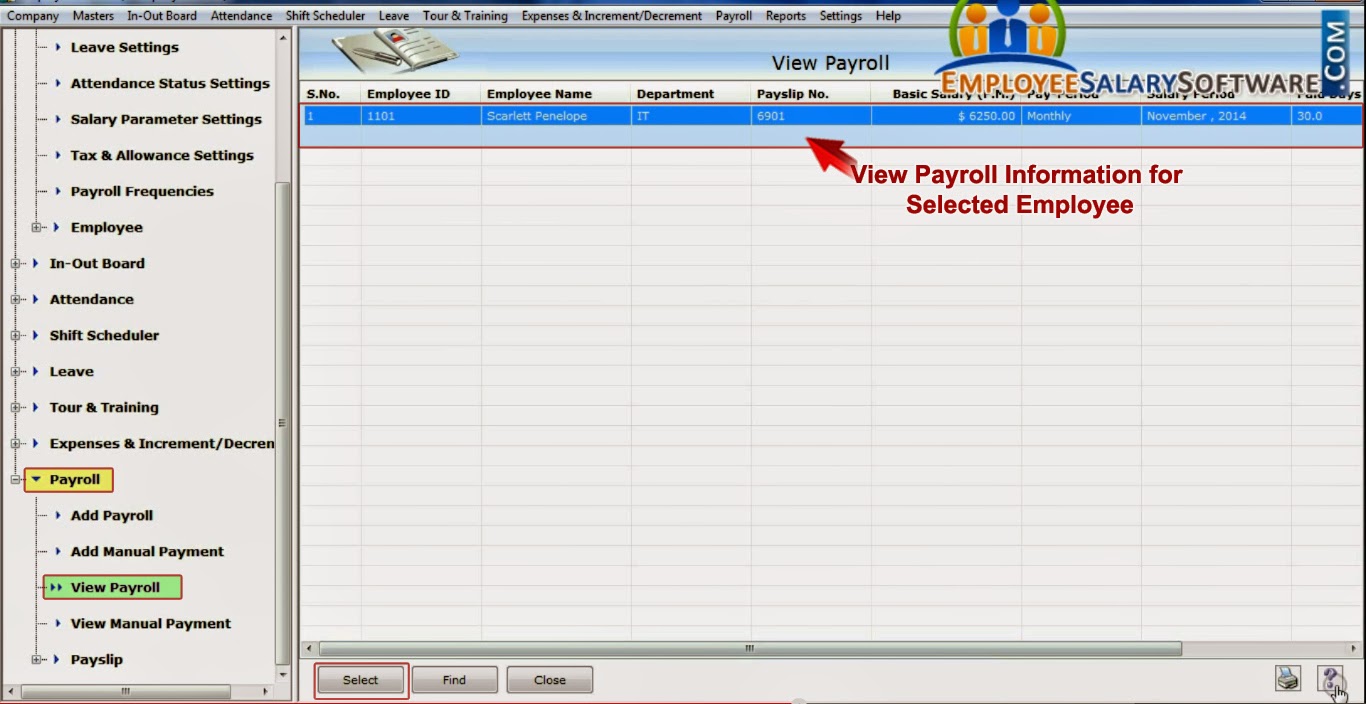Click the arrow icon beside Payslip

pos(58,659)
